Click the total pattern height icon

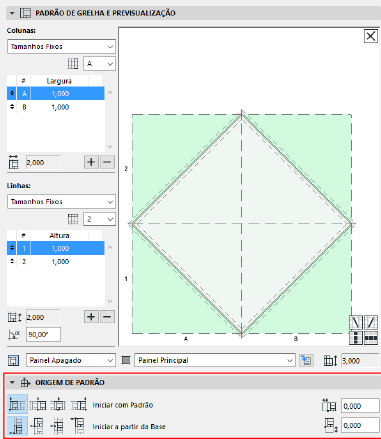[15, 317]
